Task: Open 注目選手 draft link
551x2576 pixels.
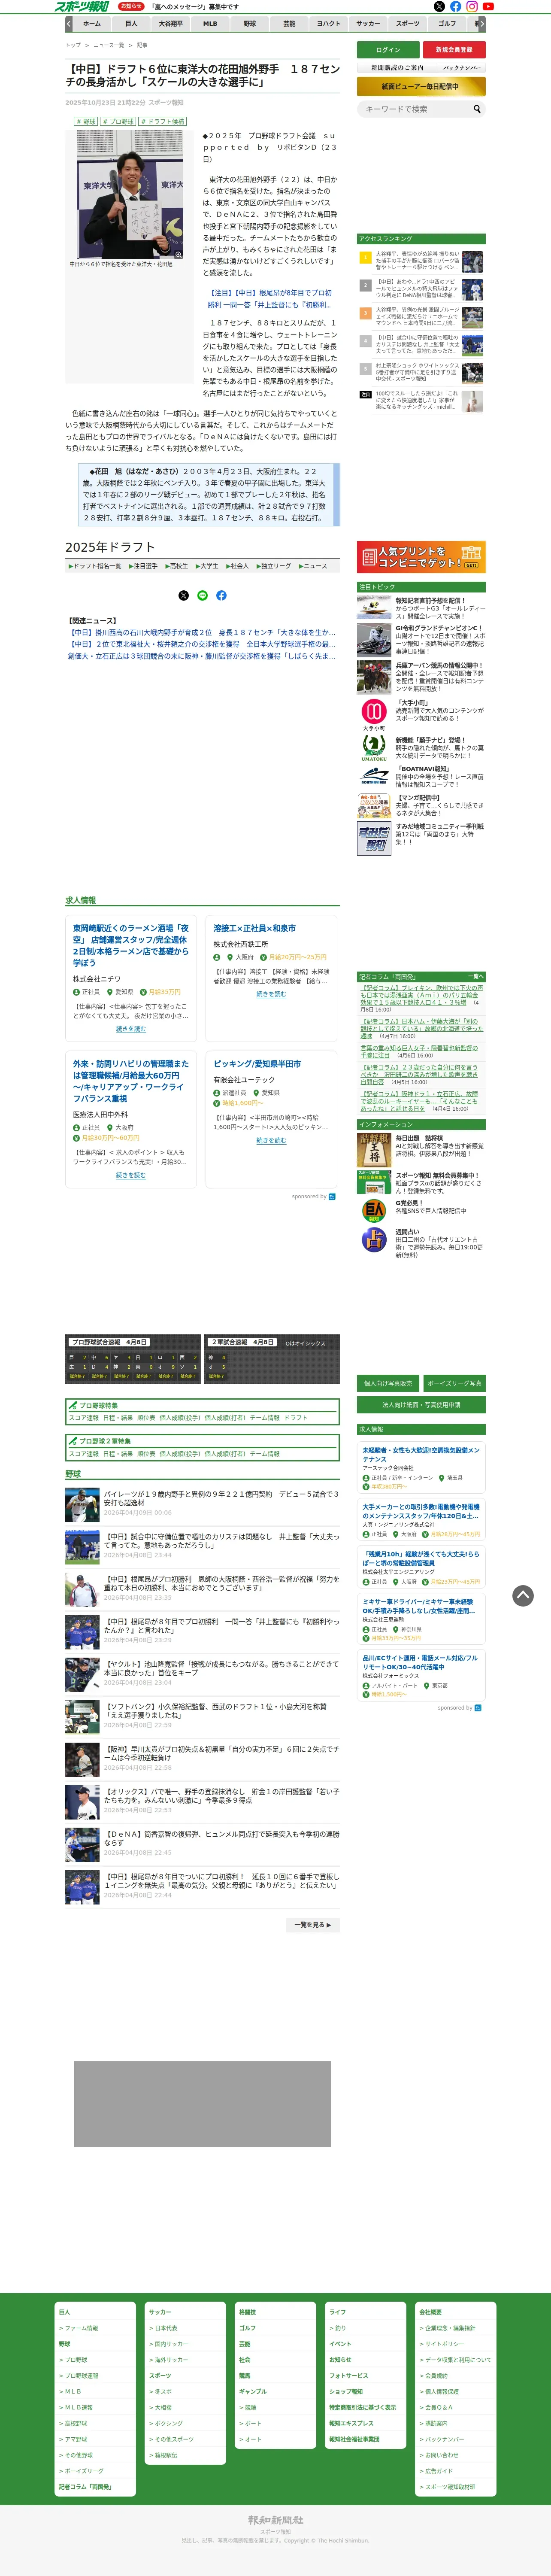Action: [142, 566]
